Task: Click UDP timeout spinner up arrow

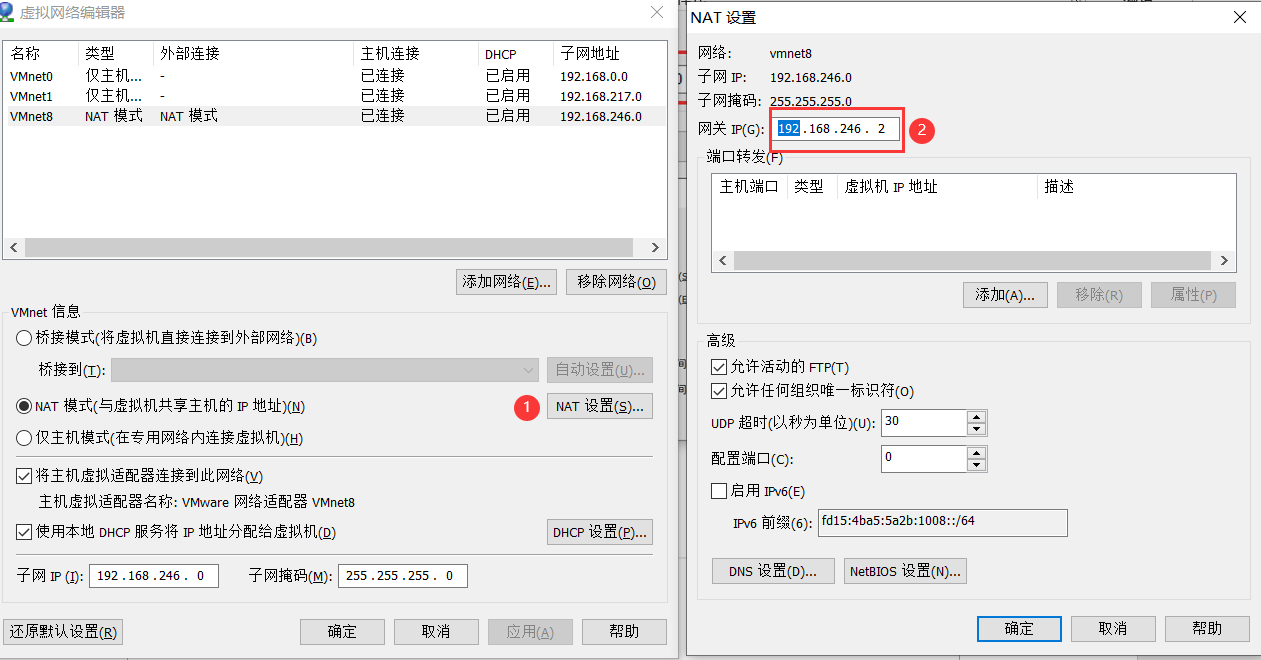Action: [976, 416]
